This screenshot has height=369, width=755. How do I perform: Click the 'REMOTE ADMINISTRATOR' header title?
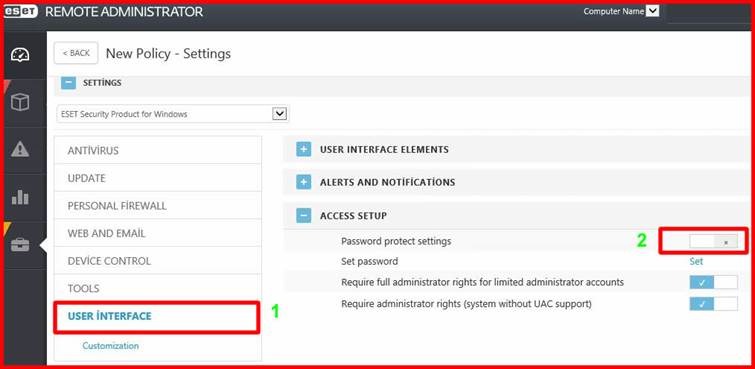124,12
